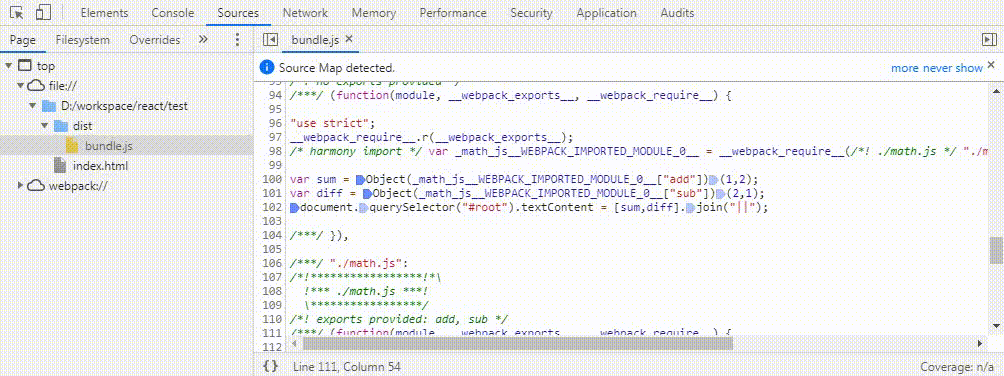Screen dimensions: 1004x376
Task: Open the navigator three-dot menu
Action: [237, 40]
